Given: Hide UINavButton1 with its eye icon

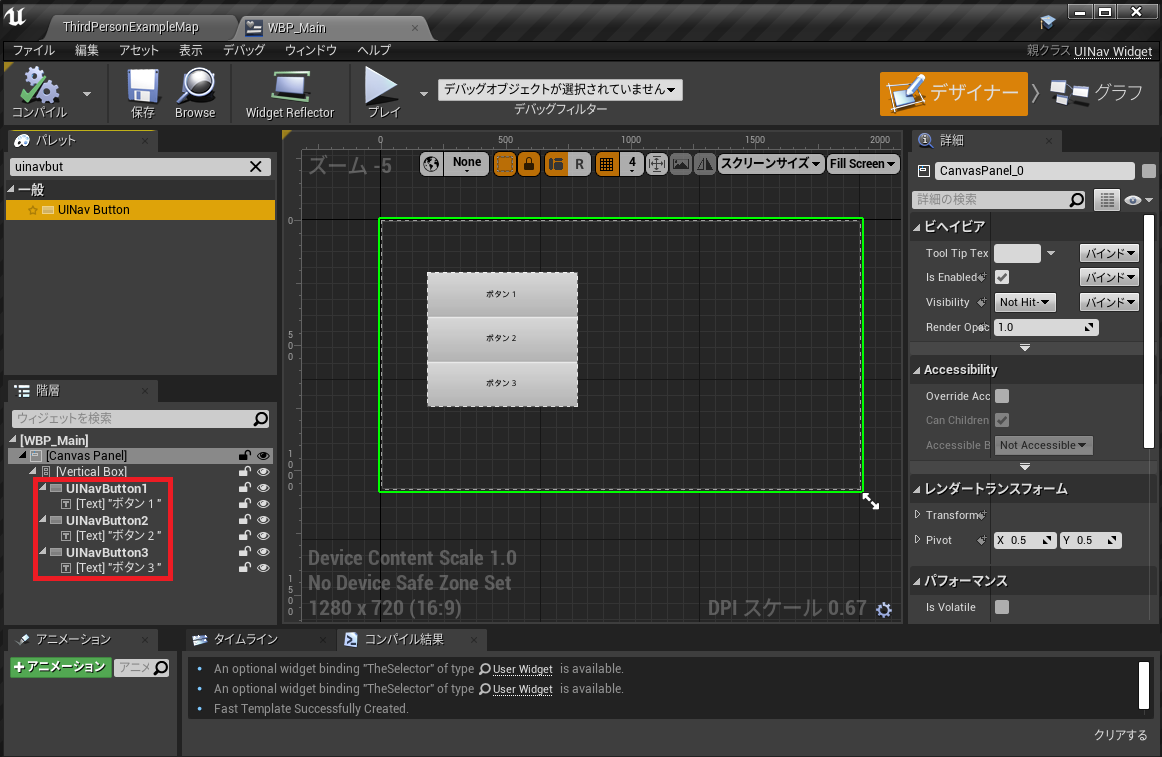Looking at the screenshot, I should pos(263,488).
